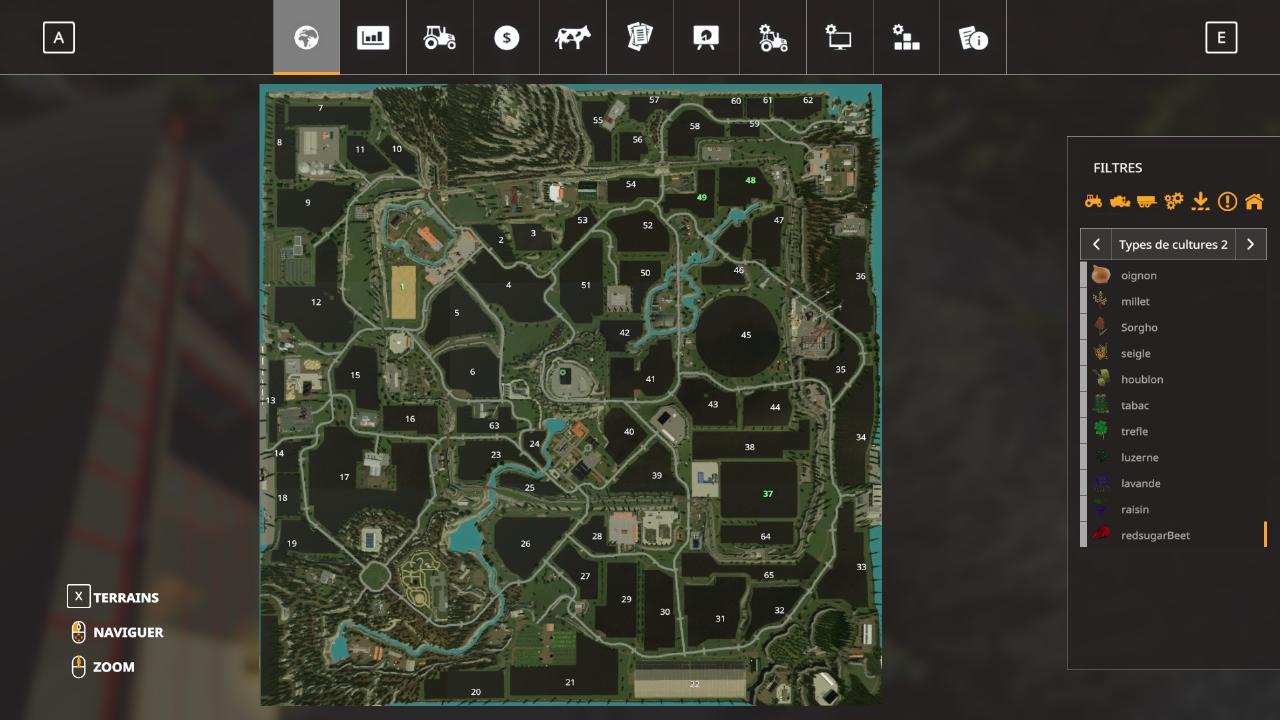The image size is (1280, 720).
Task: Open the finances dollar tab
Action: click(x=507, y=38)
